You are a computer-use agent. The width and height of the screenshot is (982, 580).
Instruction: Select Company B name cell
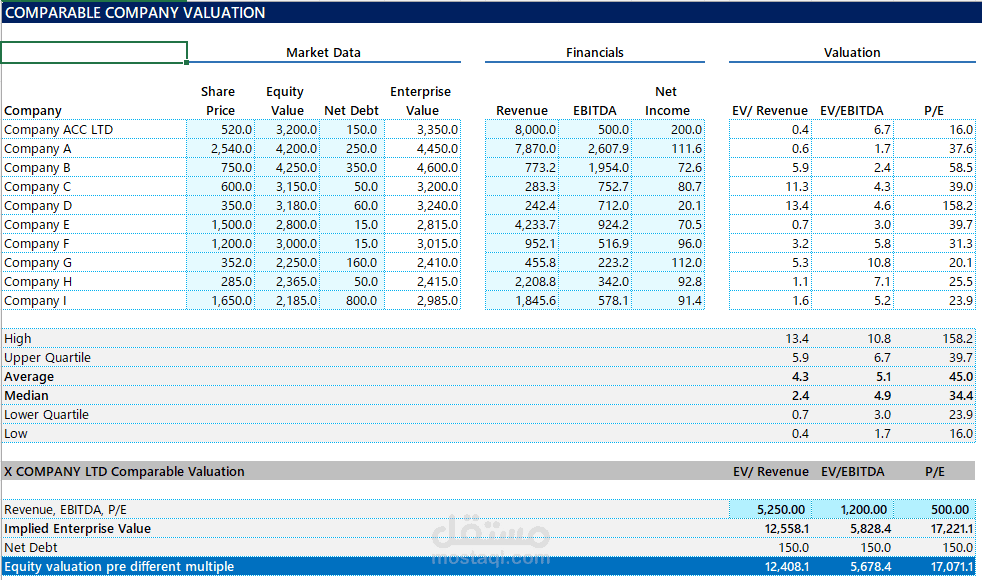pos(94,168)
